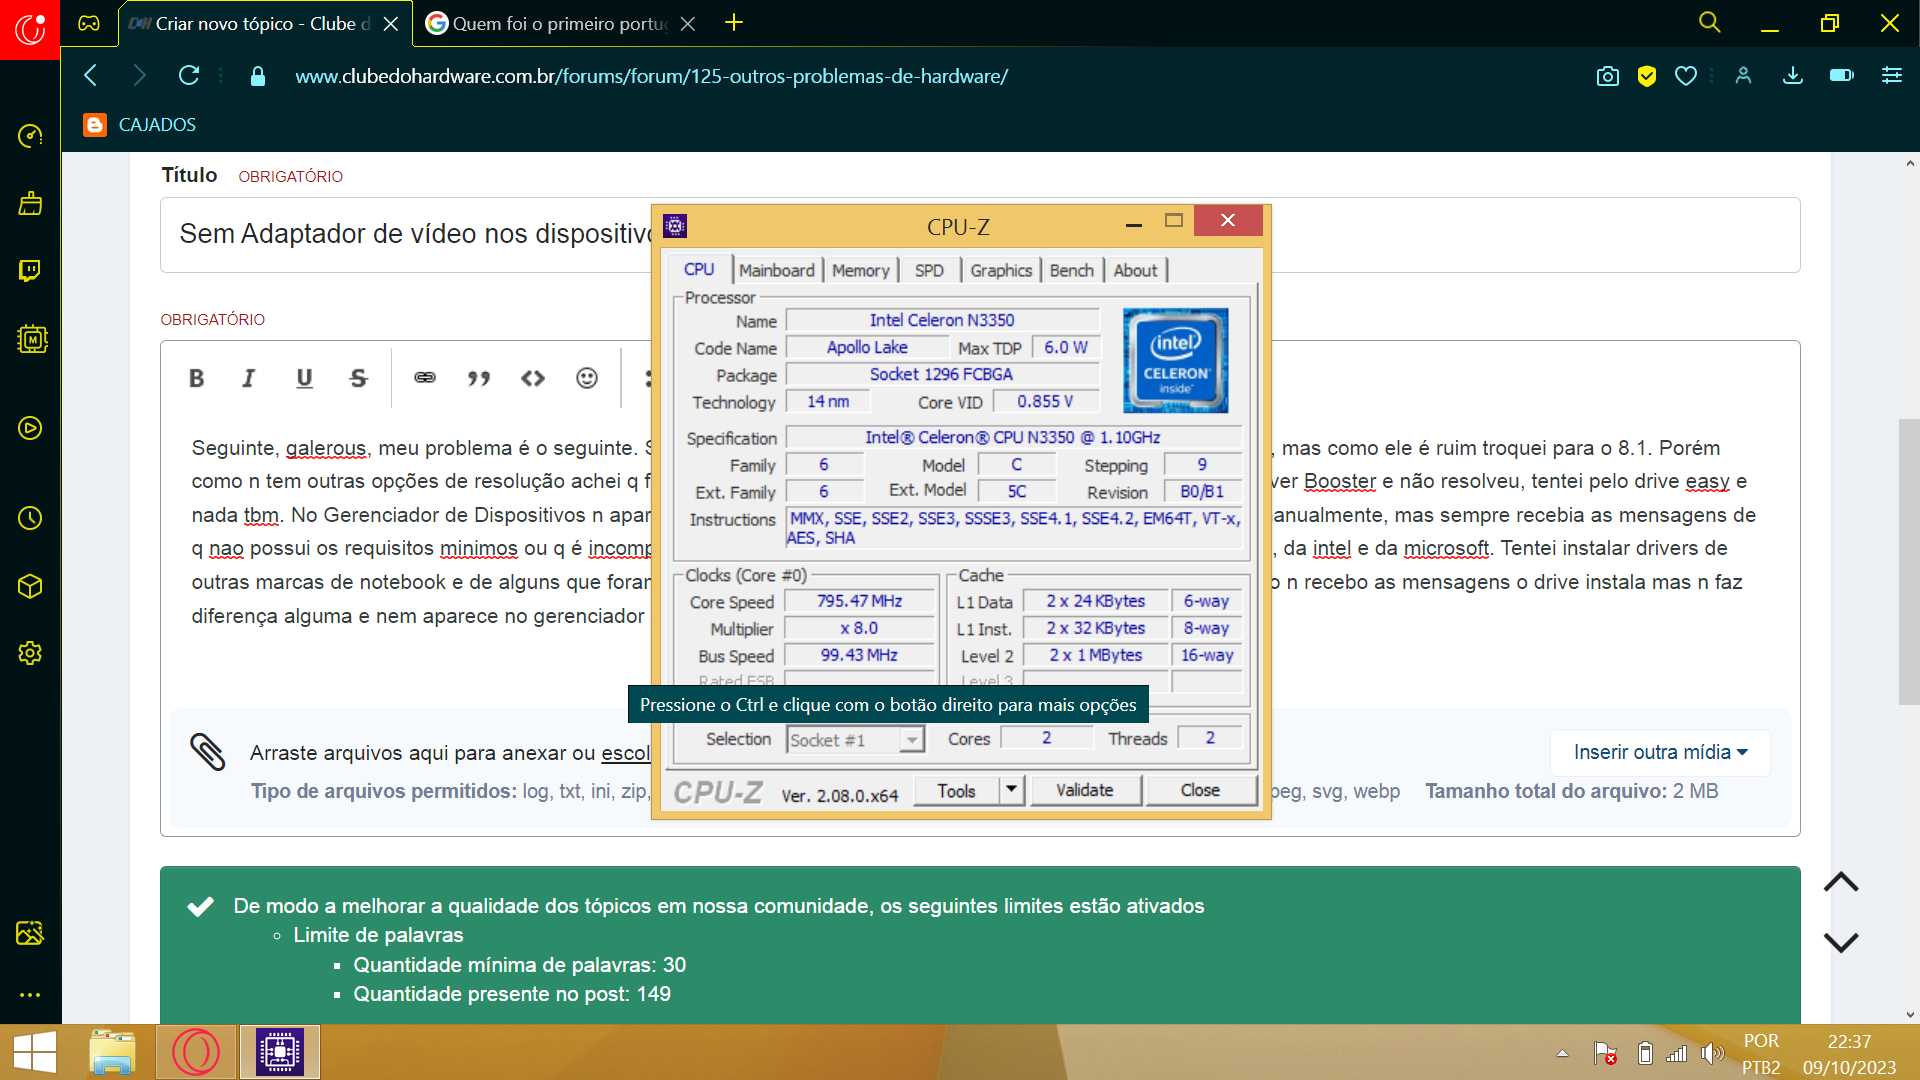Image resolution: width=1920 pixels, height=1080 pixels.
Task: Open browser downloads icon
Action: [x=1793, y=76]
